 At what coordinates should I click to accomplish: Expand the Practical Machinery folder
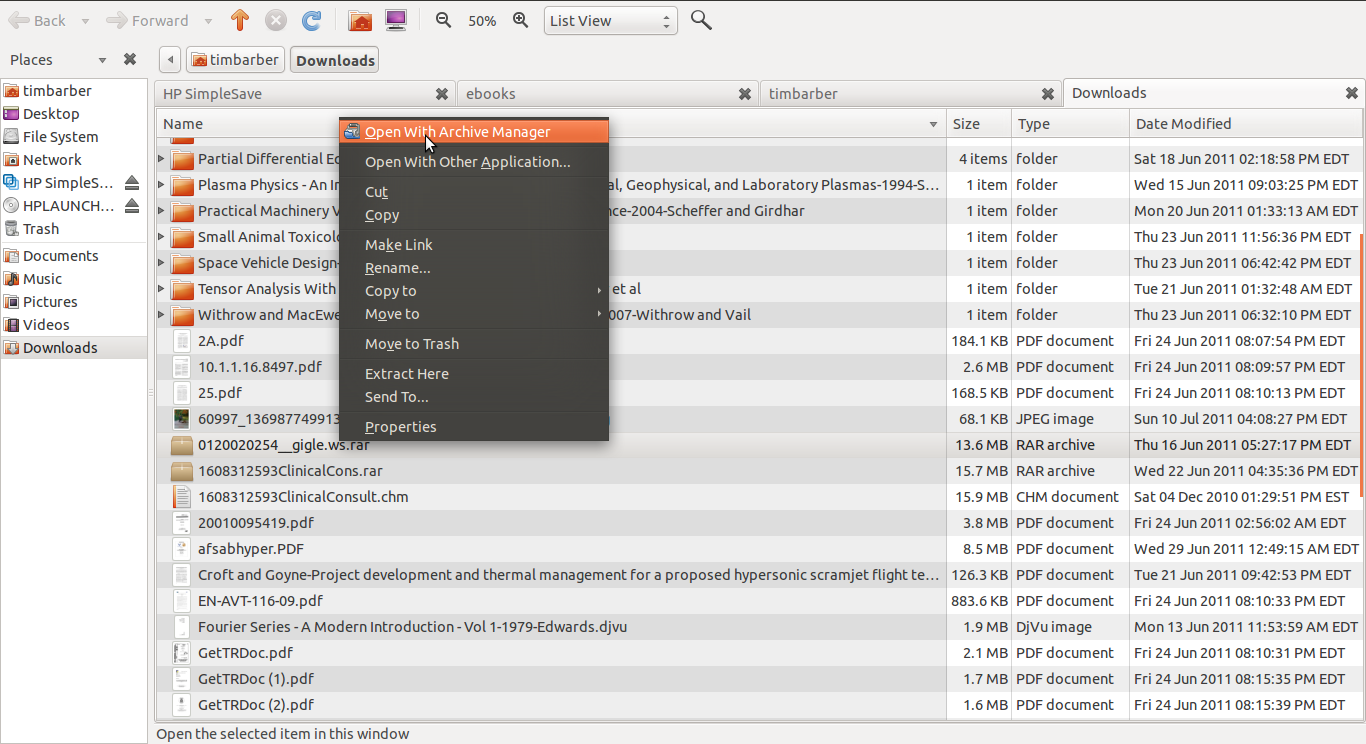pyautogui.click(x=162, y=211)
